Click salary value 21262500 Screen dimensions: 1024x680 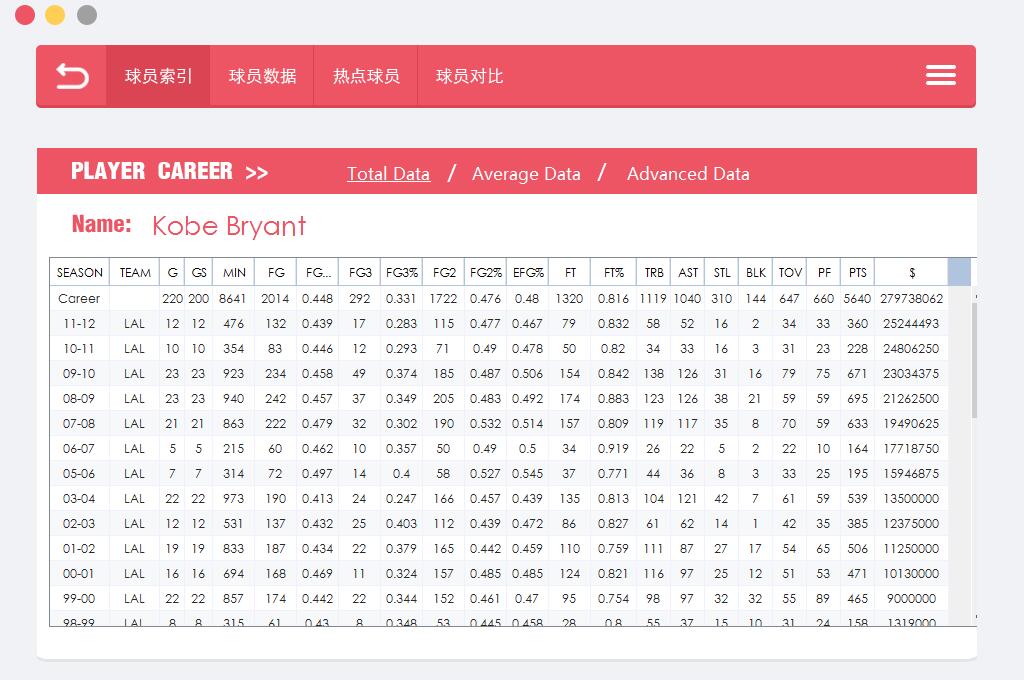911,398
